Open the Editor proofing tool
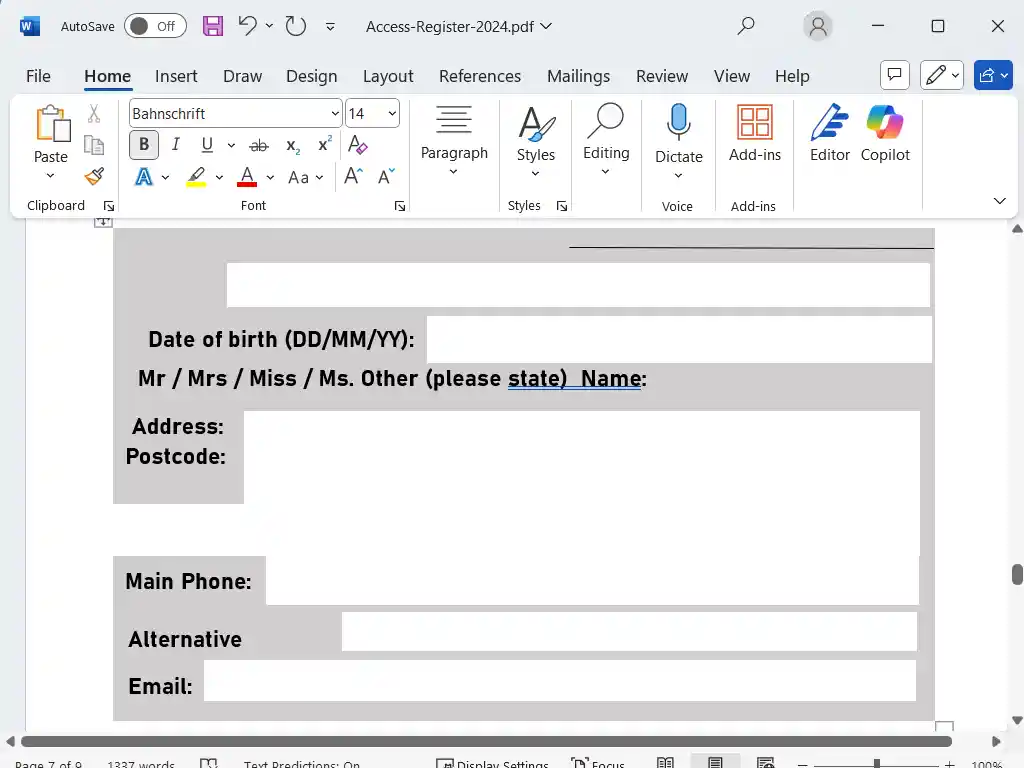The height and width of the screenshot is (768, 1024). (829, 133)
